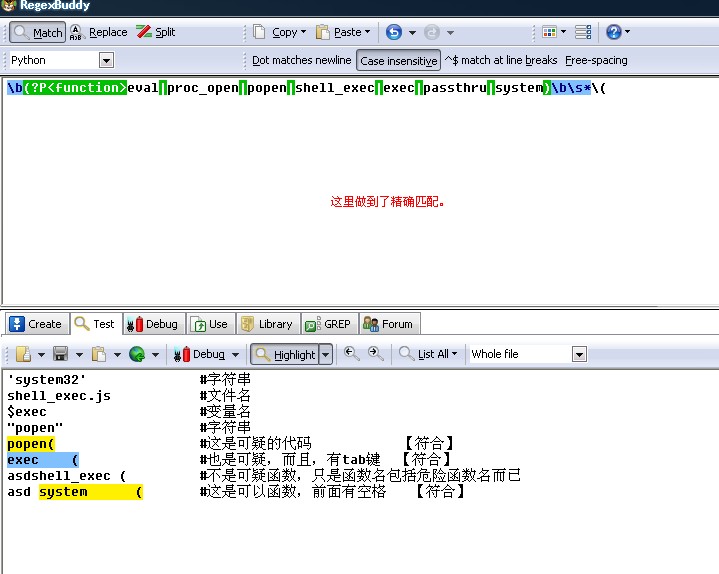Open the Whole file scope dropdown
This screenshot has height=574, width=719.
click(579, 354)
